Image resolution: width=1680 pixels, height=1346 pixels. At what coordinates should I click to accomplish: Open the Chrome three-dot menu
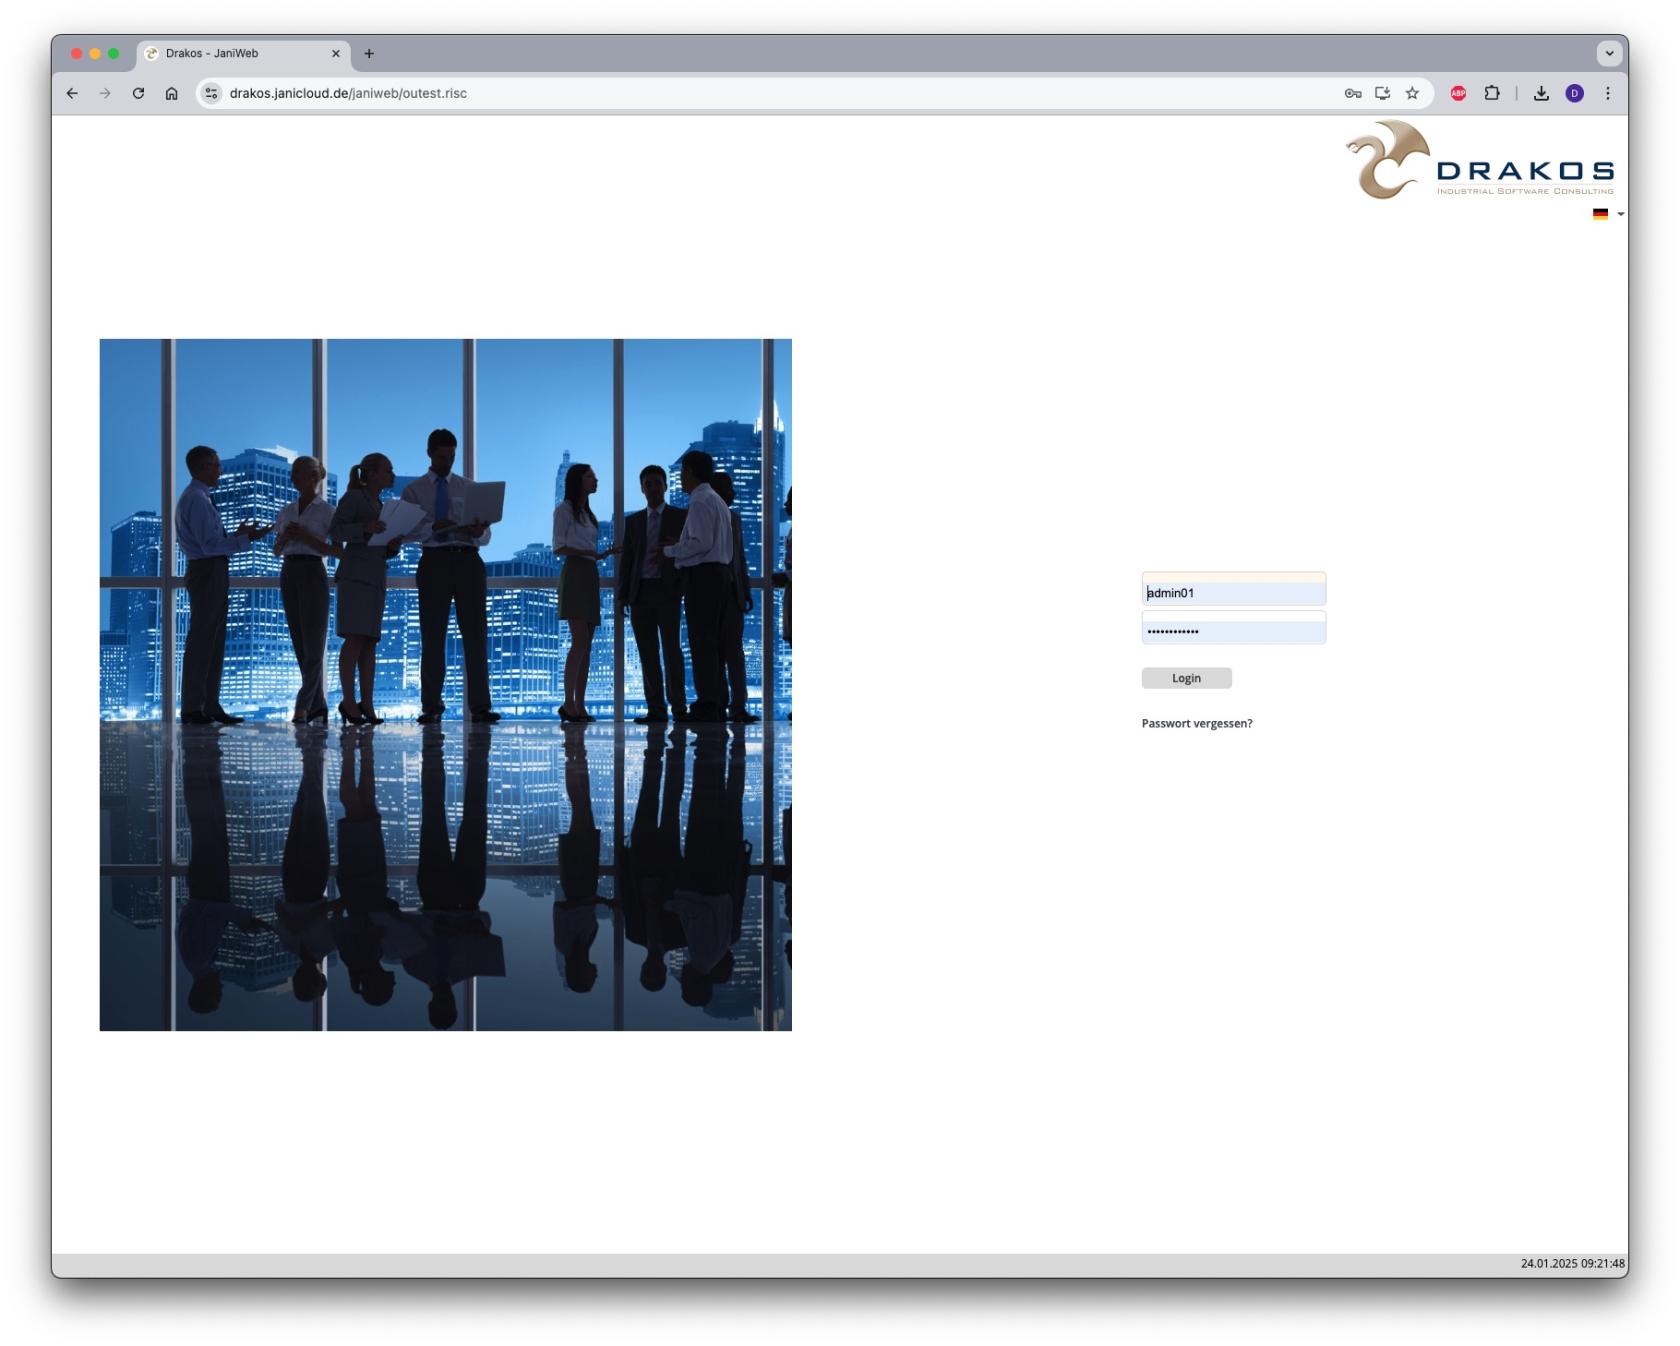pos(1607,93)
